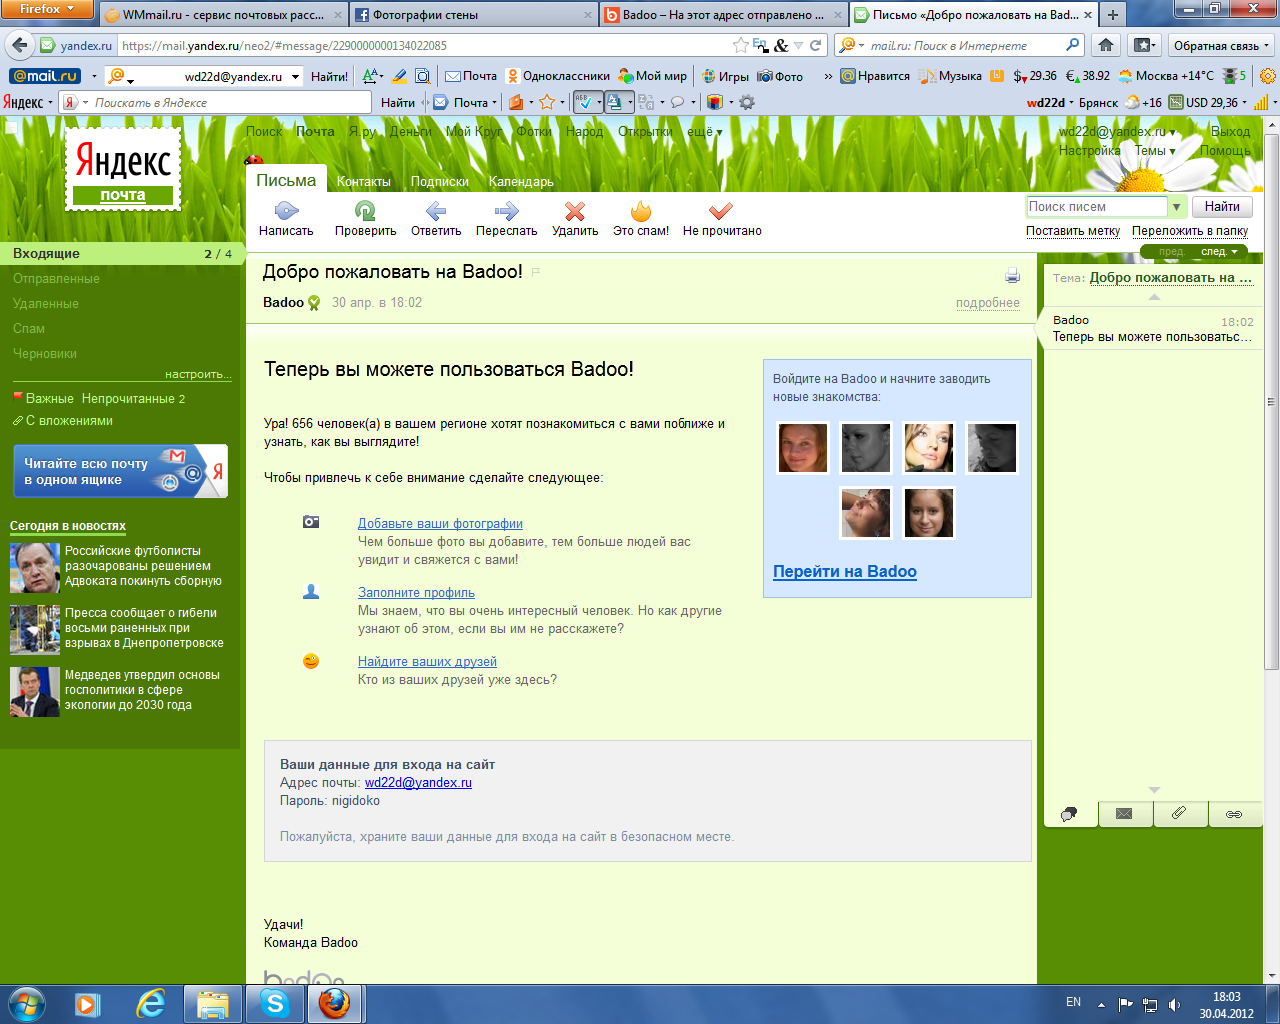Click the Yandex bar settings gear icon
The height and width of the screenshot is (1024, 1280).
click(x=747, y=102)
